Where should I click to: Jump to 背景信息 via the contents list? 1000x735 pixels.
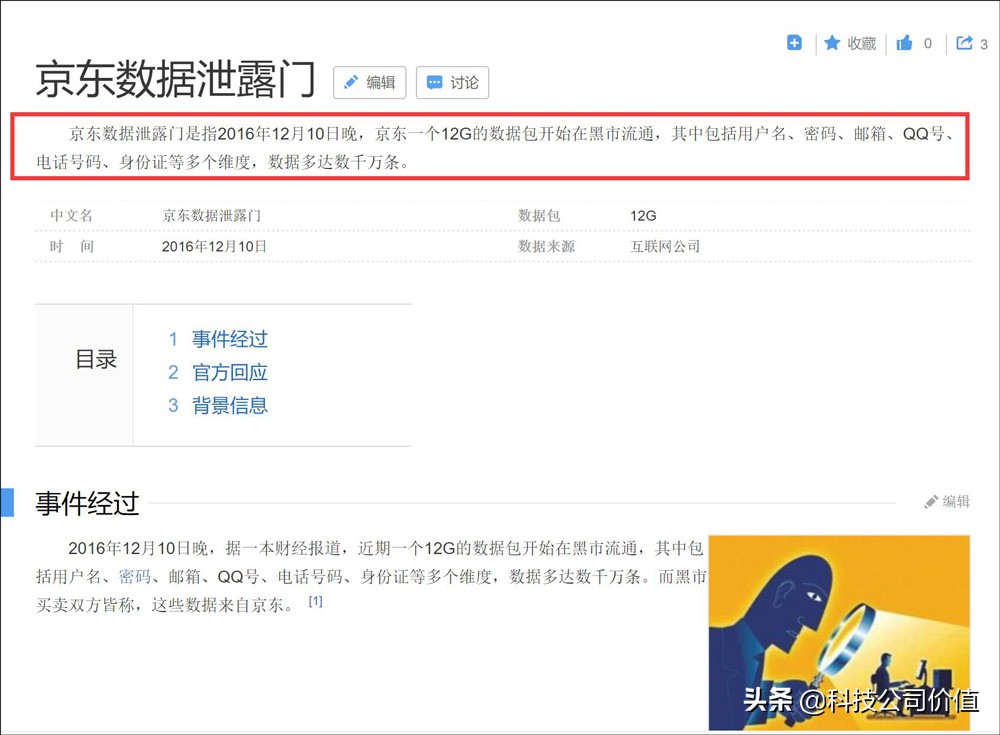[x=229, y=405]
